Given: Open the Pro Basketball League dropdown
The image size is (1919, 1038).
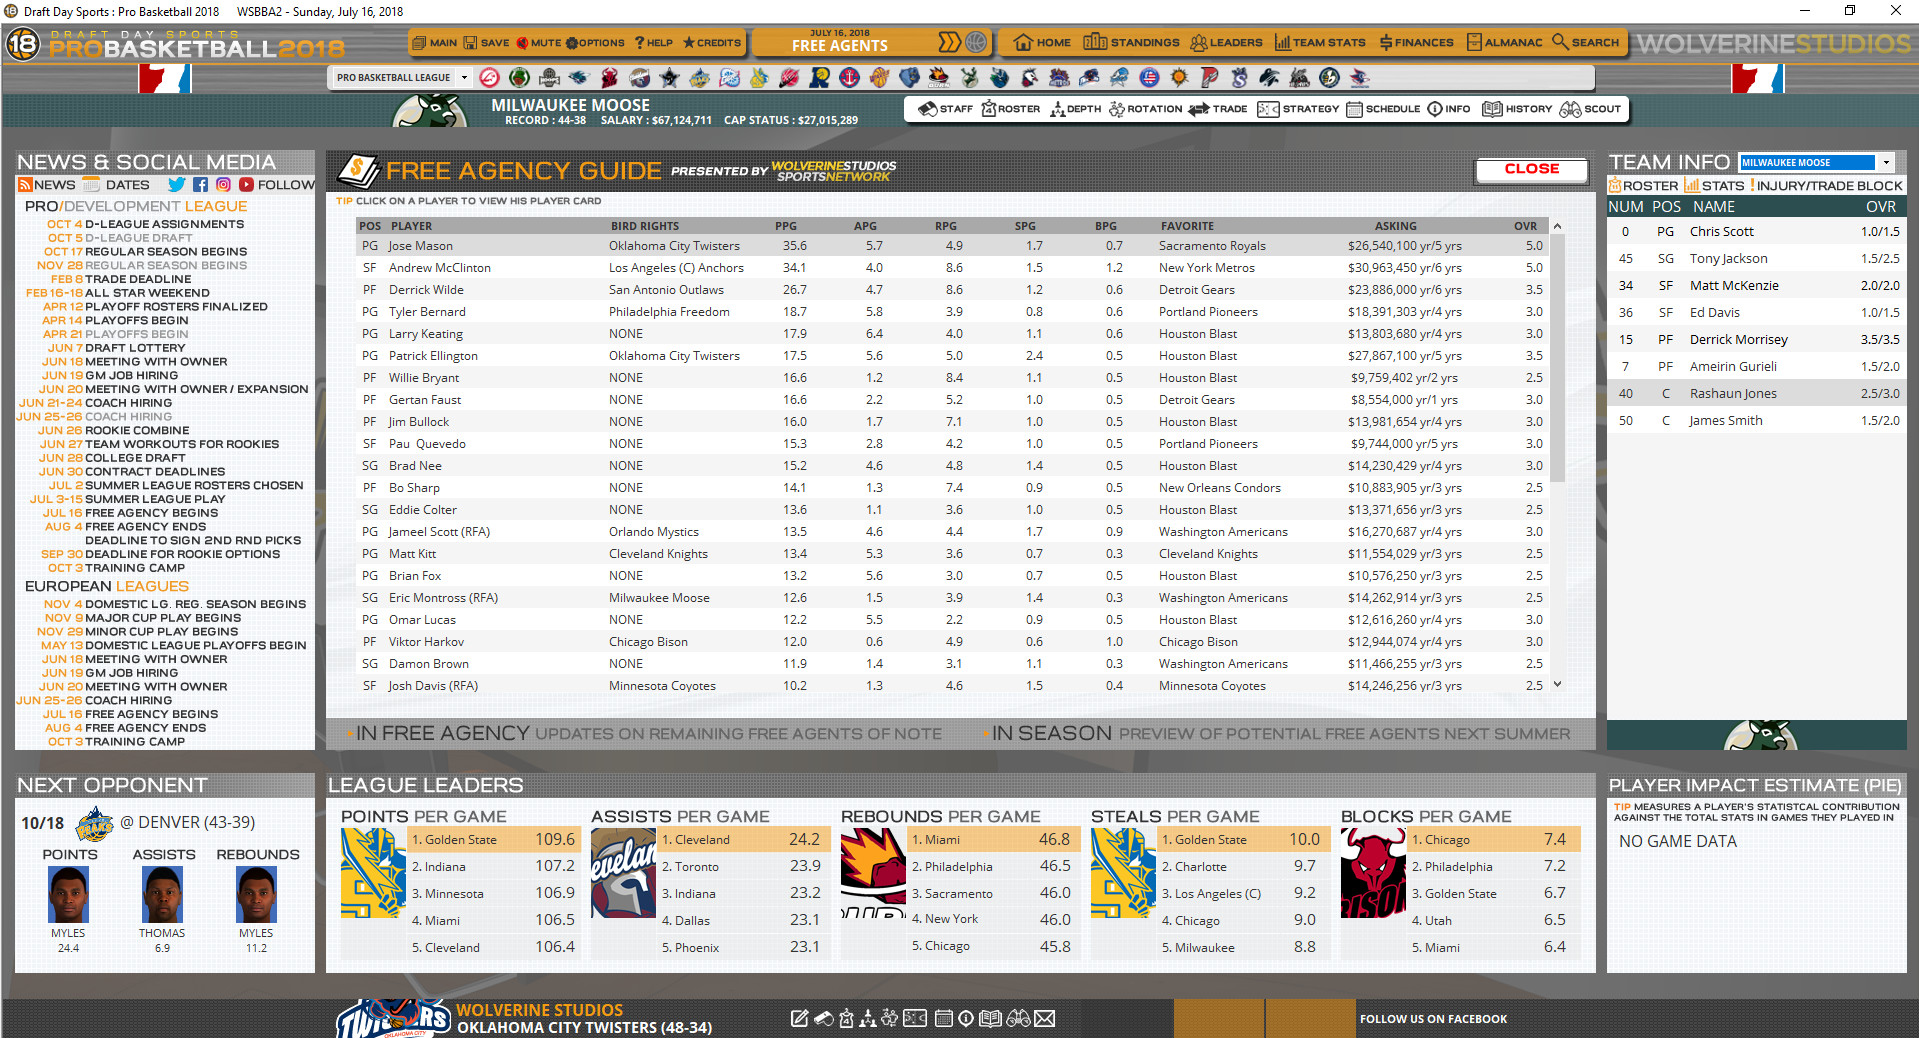Looking at the screenshot, I should 463,77.
